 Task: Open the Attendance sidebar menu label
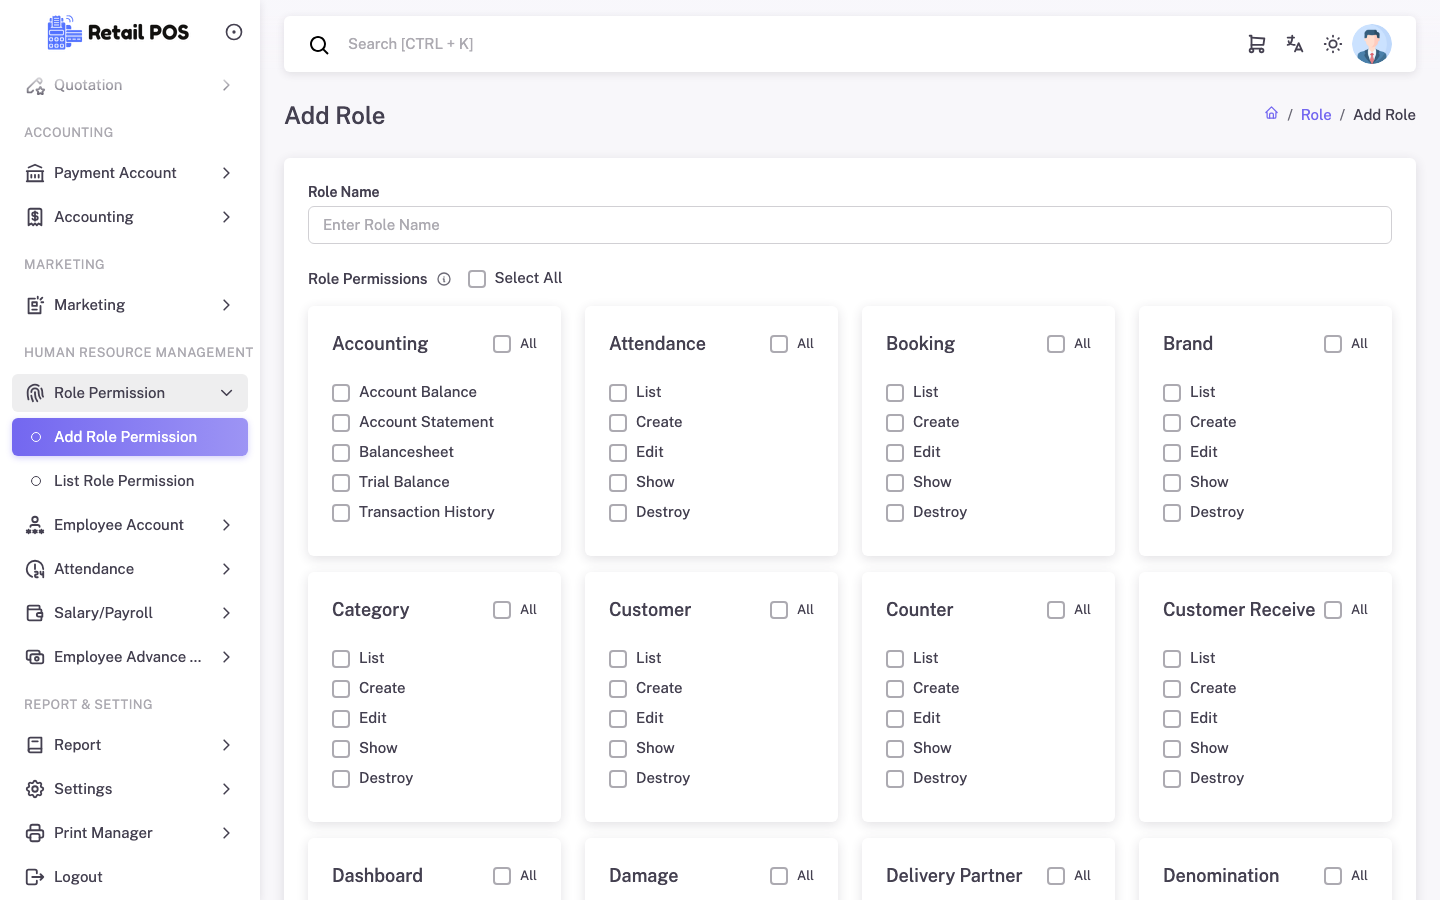tap(94, 569)
